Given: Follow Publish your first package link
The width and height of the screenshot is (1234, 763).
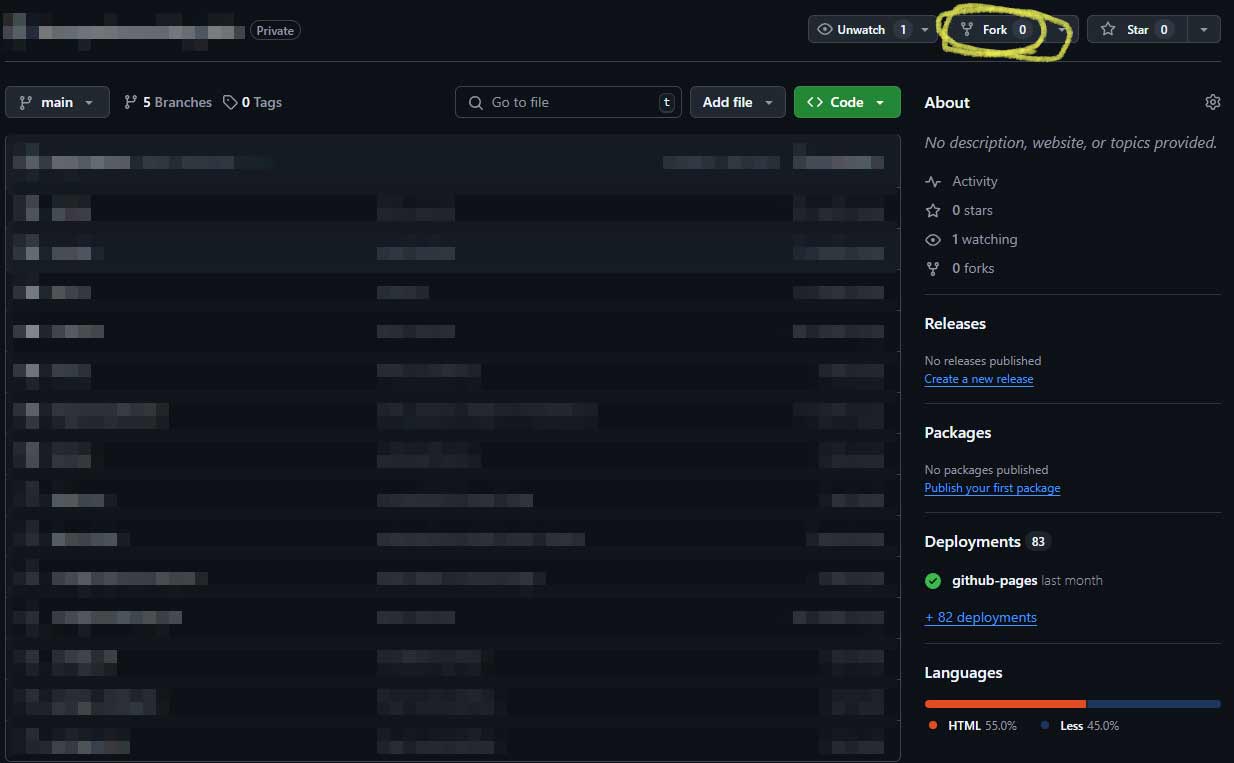Looking at the screenshot, I should 992,488.
